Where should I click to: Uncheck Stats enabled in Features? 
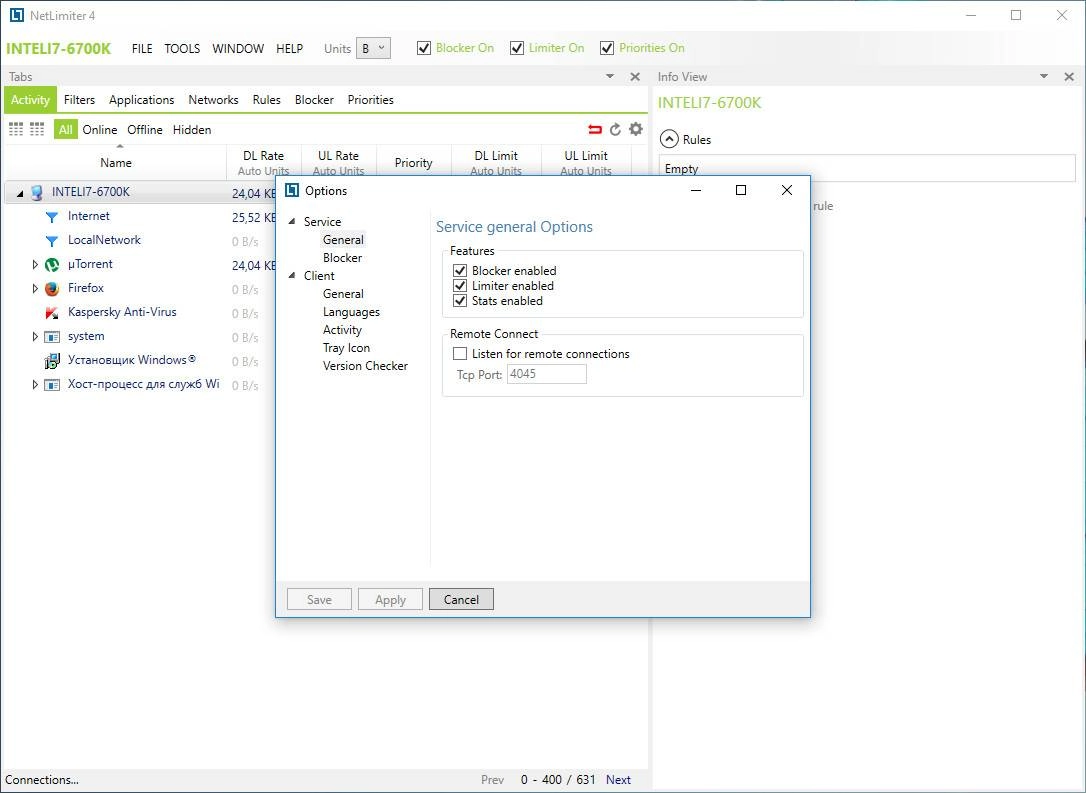(460, 301)
